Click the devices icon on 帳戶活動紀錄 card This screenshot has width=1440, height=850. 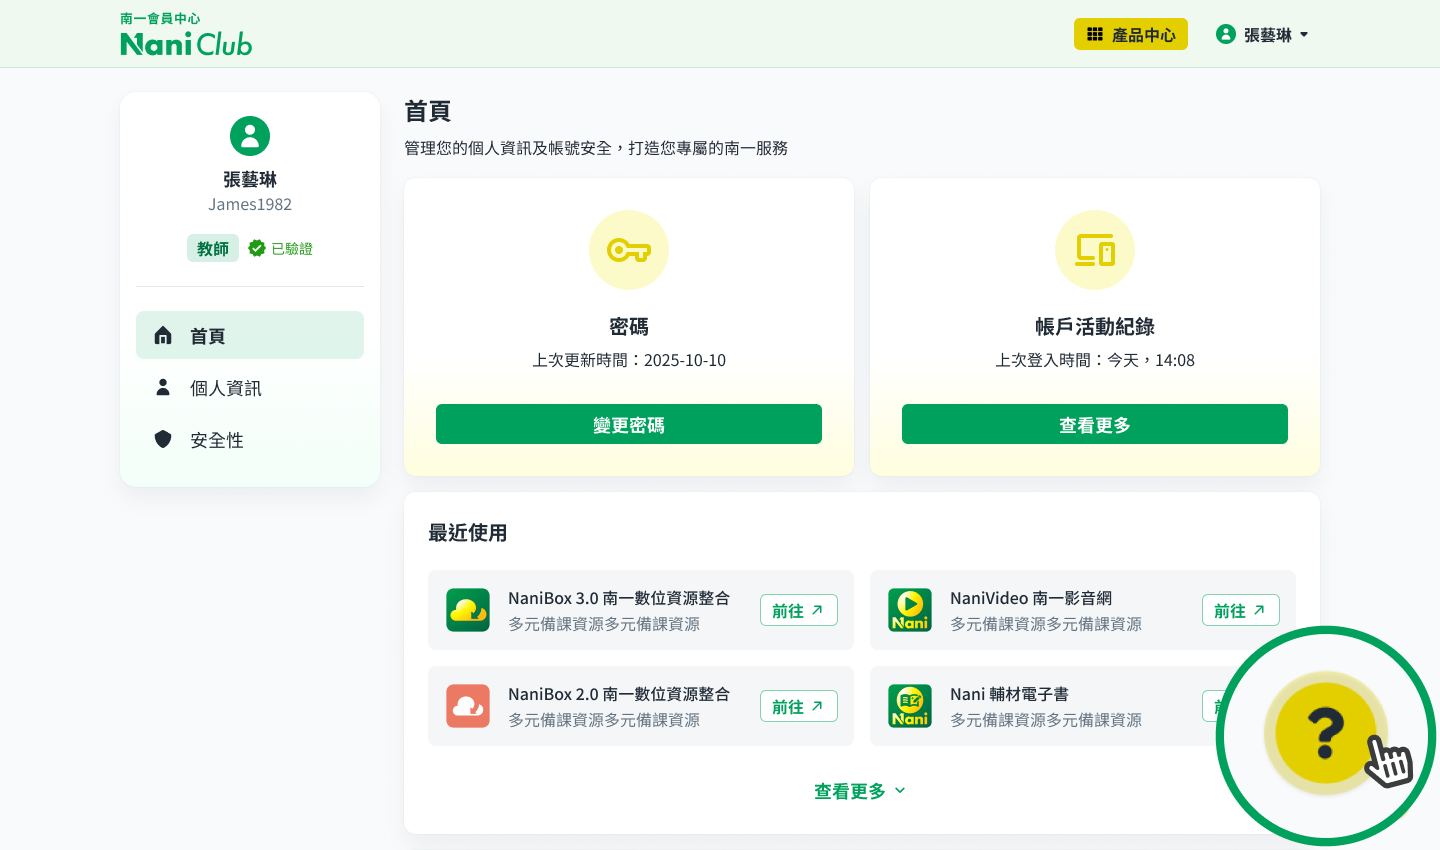[x=1095, y=250]
